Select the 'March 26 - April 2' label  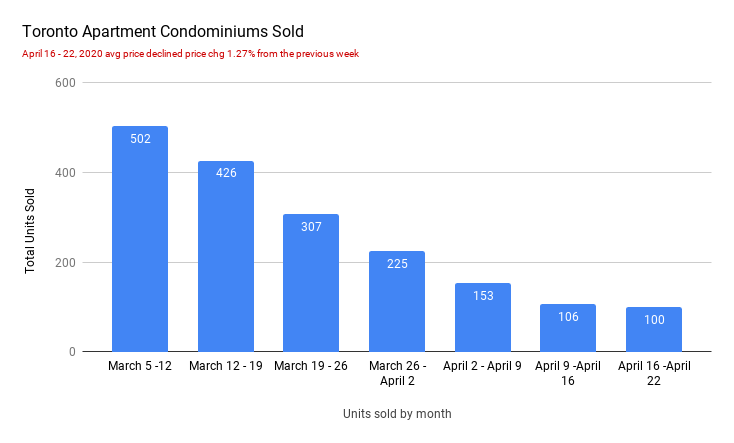coord(397,373)
